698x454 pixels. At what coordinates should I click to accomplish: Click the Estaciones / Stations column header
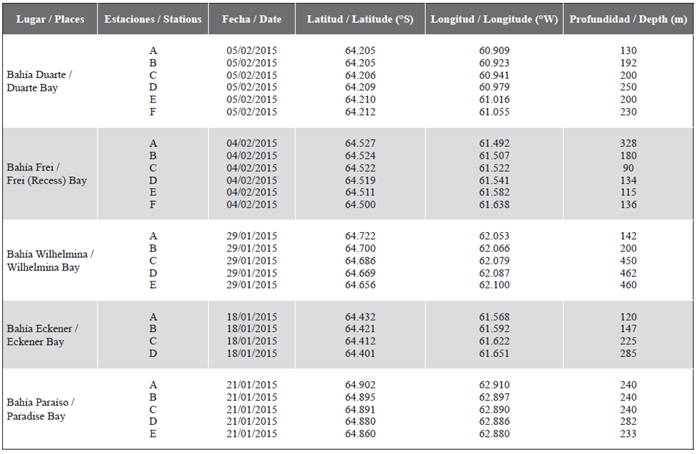pyautogui.click(x=153, y=20)
